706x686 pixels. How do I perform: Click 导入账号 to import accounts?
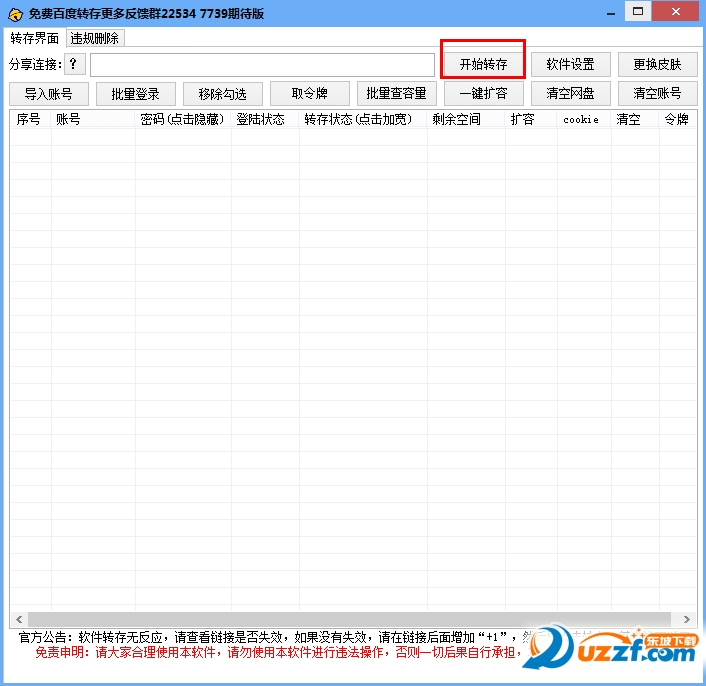pyautogui.click(x=49, y=94)
